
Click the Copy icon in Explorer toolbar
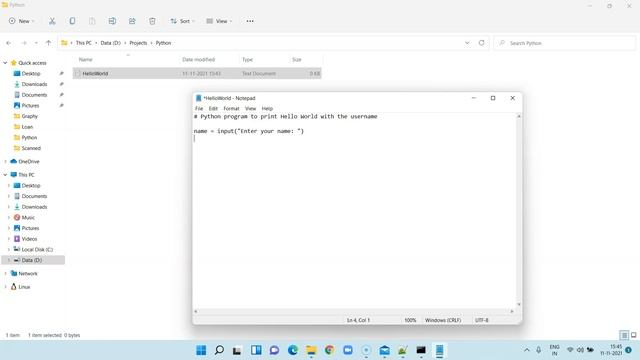pyautogui.click(x=72, y=21)
